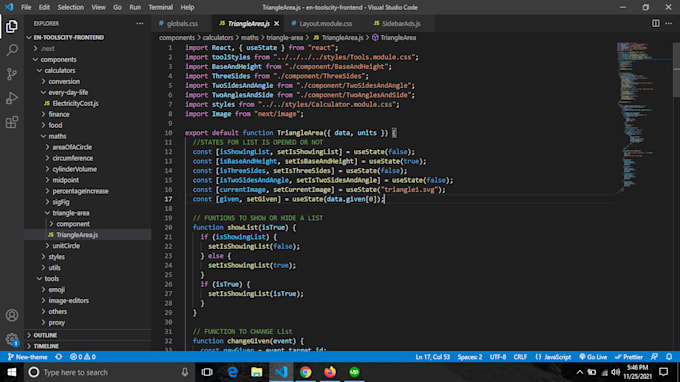Open the Accounts menu icon

(12, 315)
